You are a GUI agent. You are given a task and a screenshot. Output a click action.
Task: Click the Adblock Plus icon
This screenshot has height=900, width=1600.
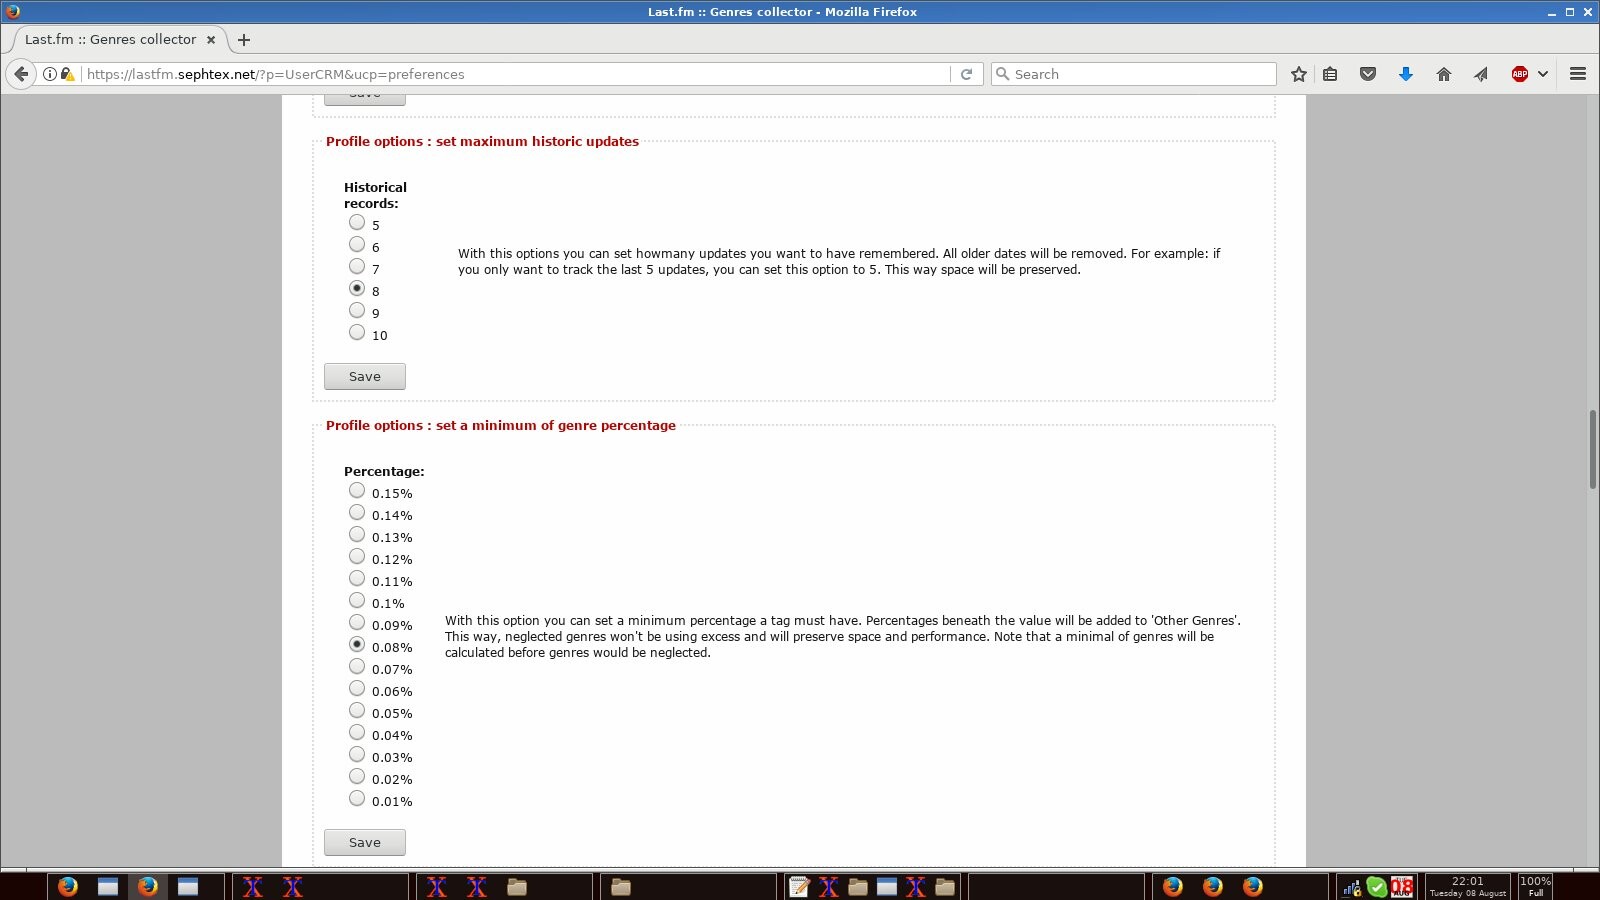click(1519, 74)
